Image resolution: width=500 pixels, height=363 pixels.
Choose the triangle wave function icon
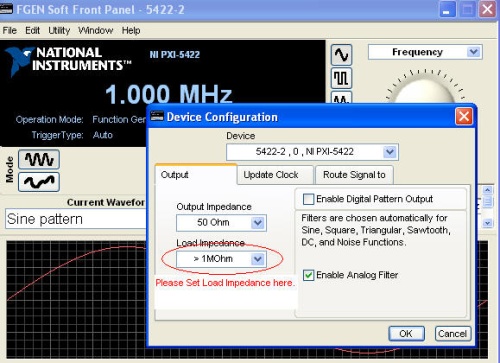tap(341, 97)
